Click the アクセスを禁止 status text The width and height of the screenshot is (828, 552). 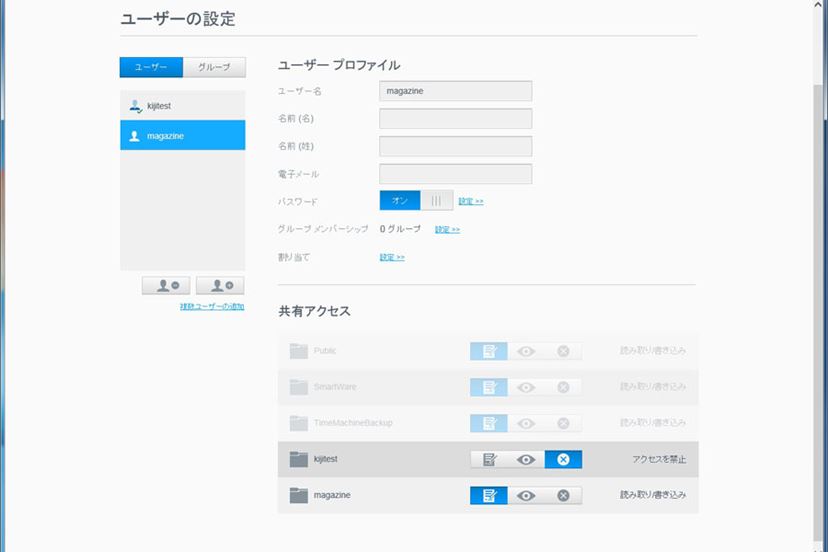pos(659,460)
